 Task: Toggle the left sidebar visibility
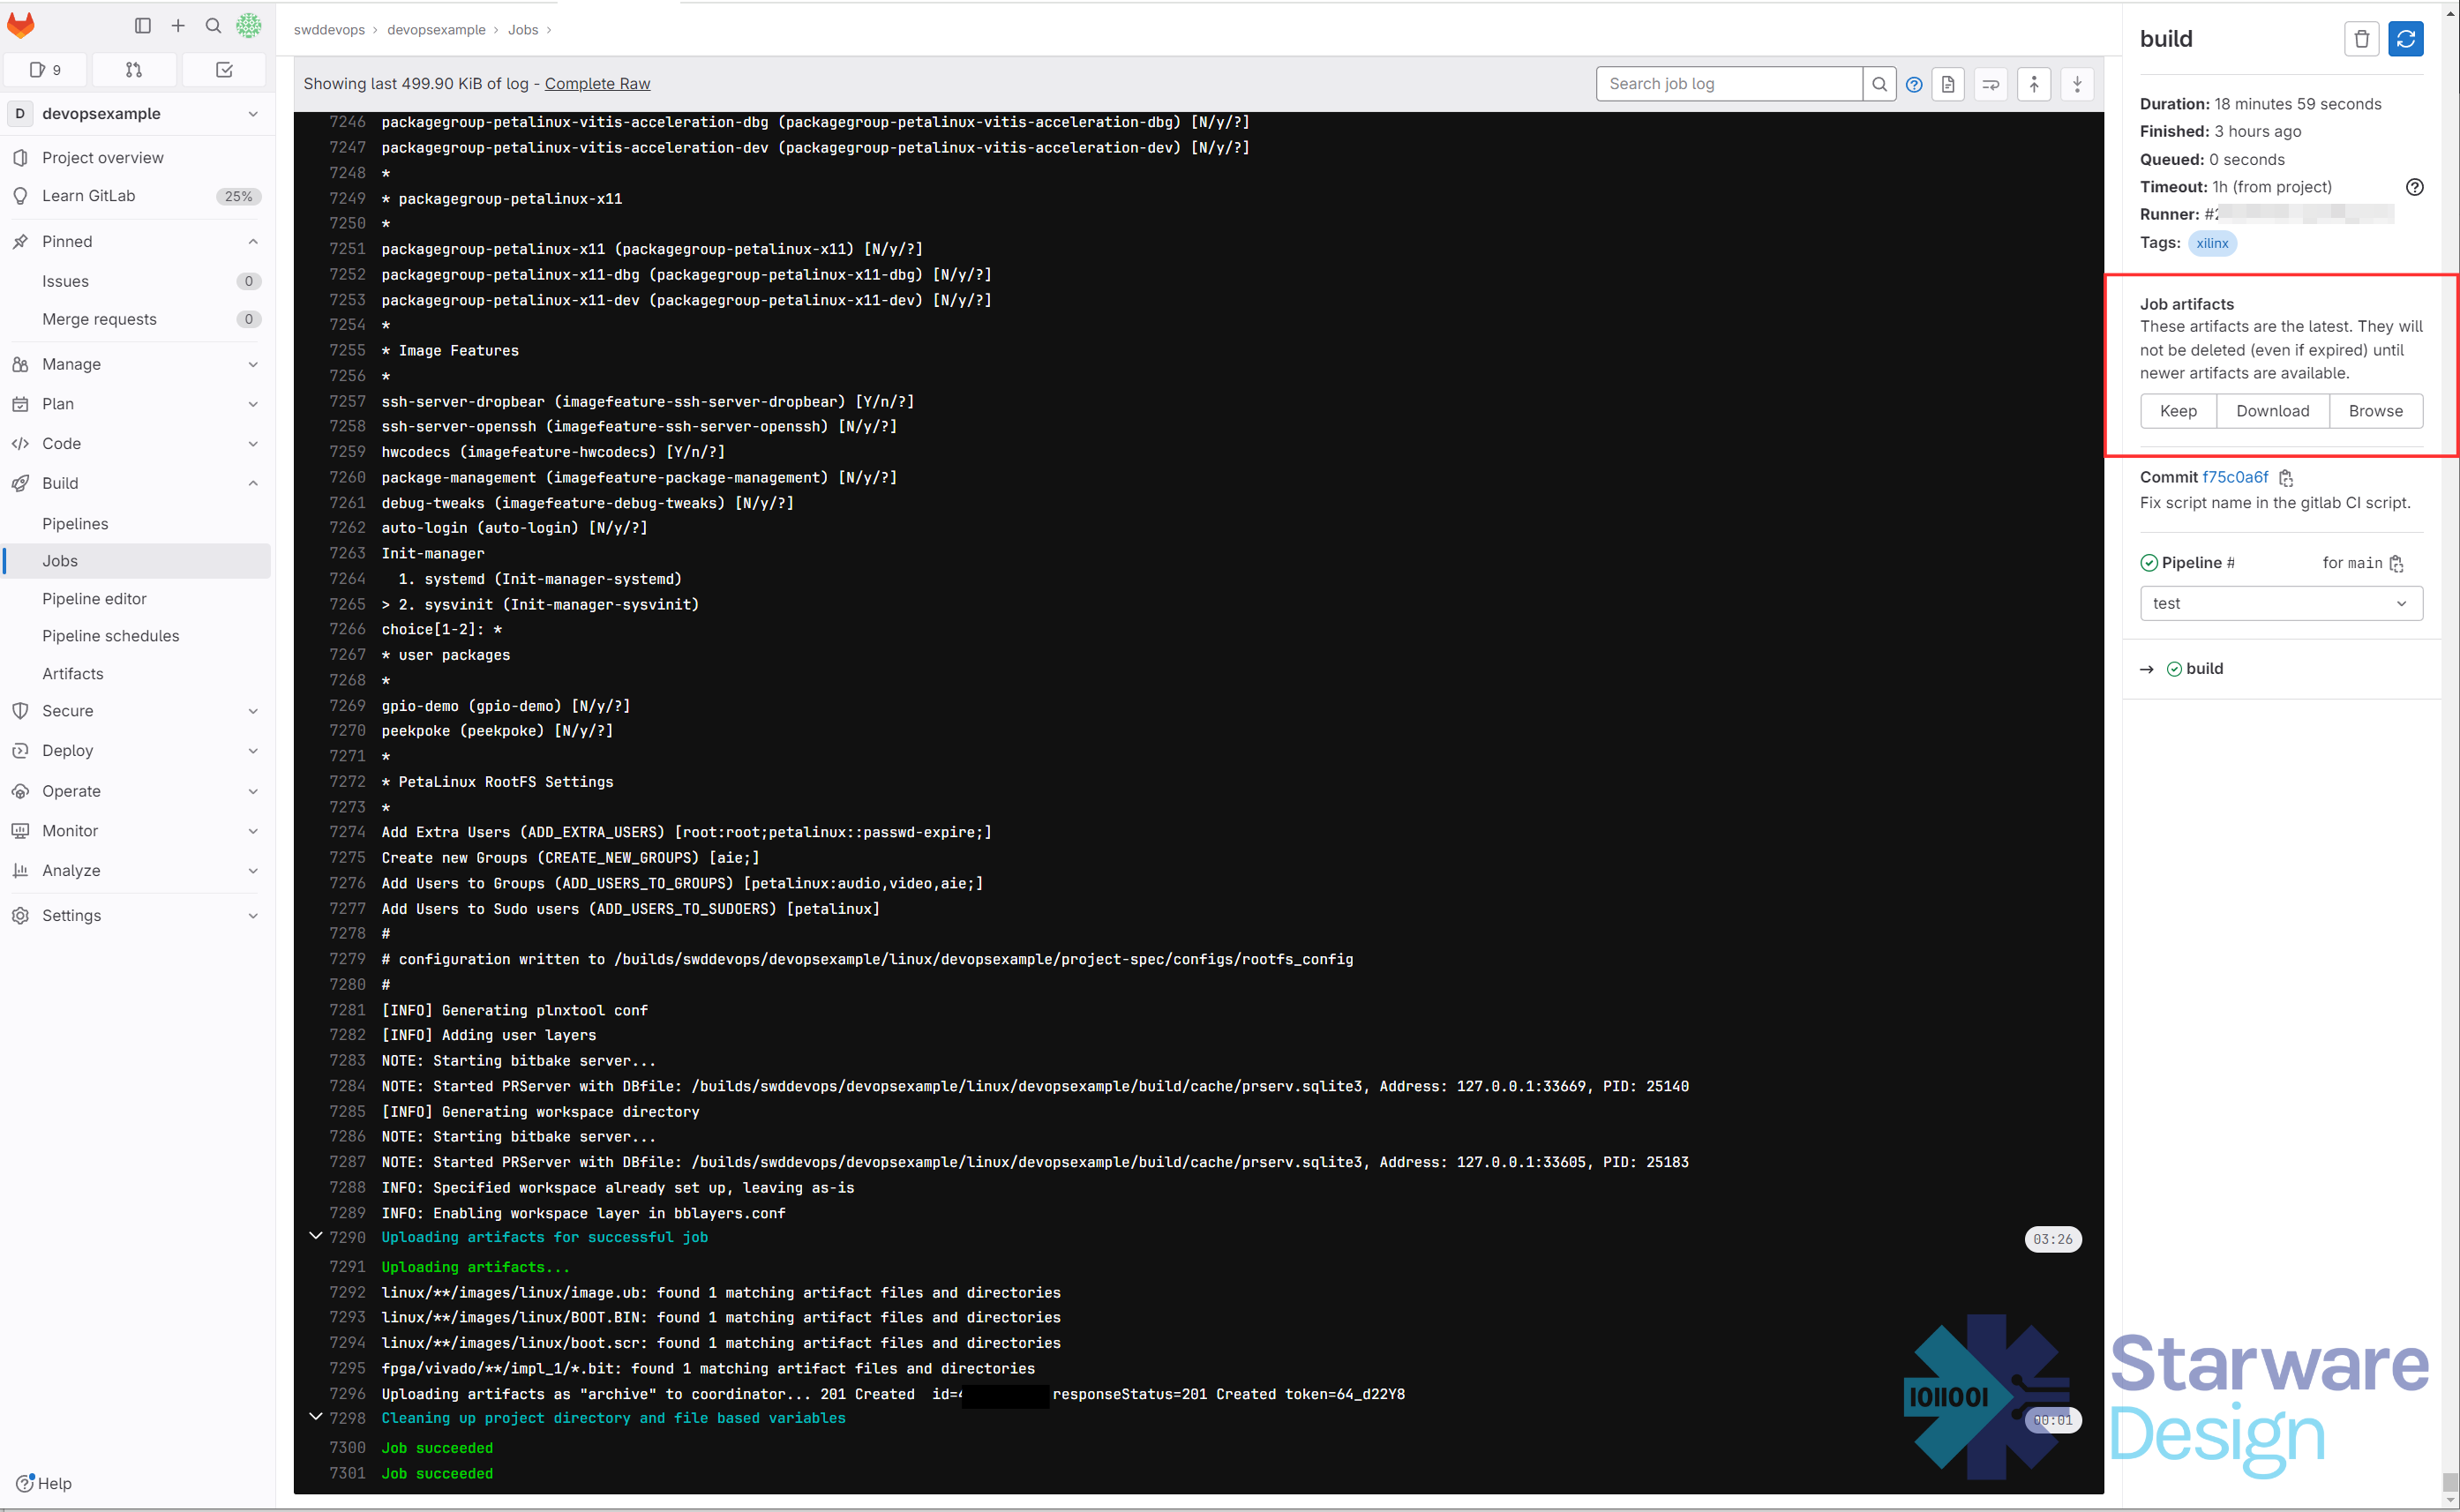pyautogui.click(x=143, y=25)
